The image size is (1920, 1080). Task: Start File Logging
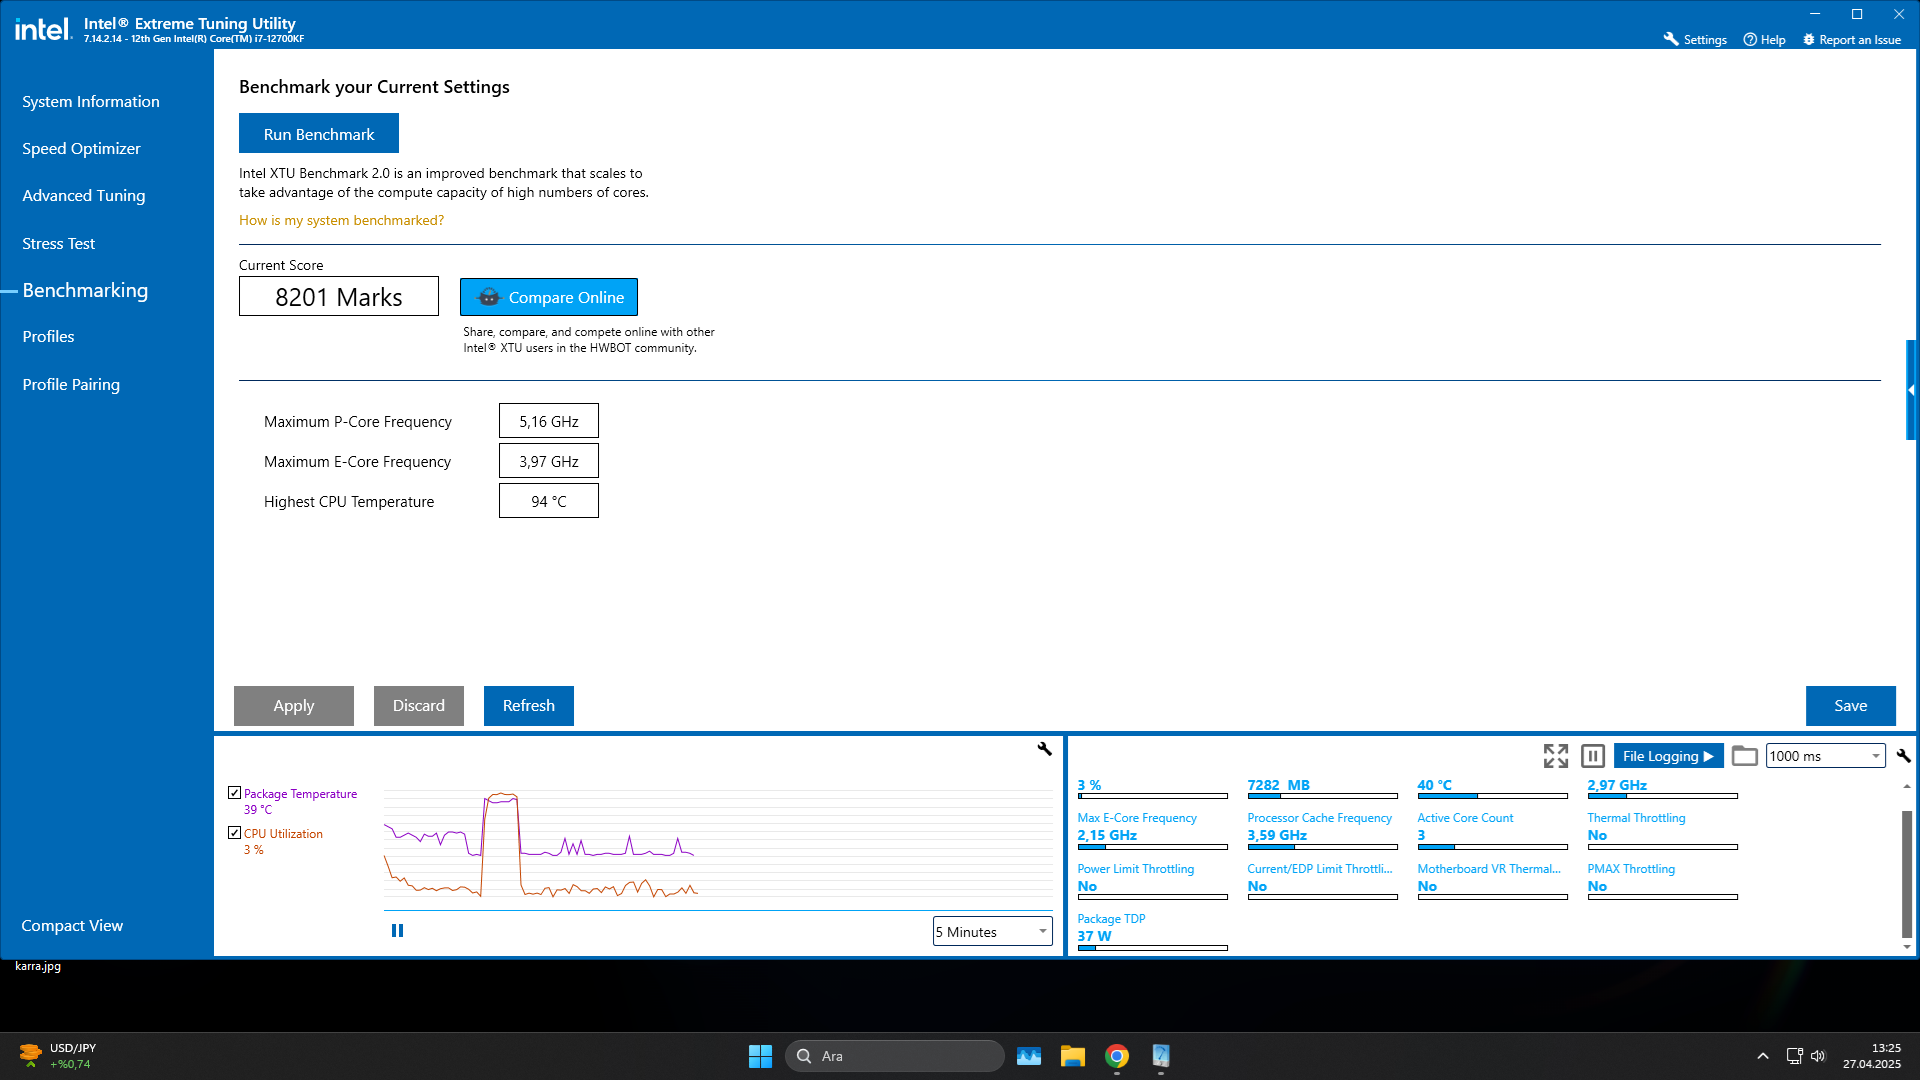[1668, 756]
